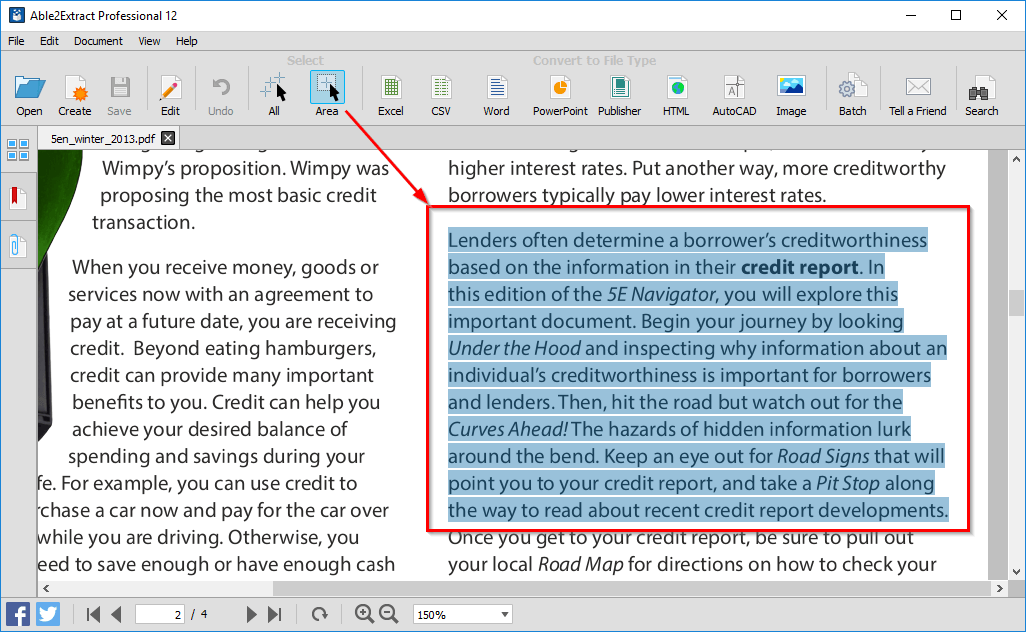Open the thumbnails side panel

click(18, 150)
